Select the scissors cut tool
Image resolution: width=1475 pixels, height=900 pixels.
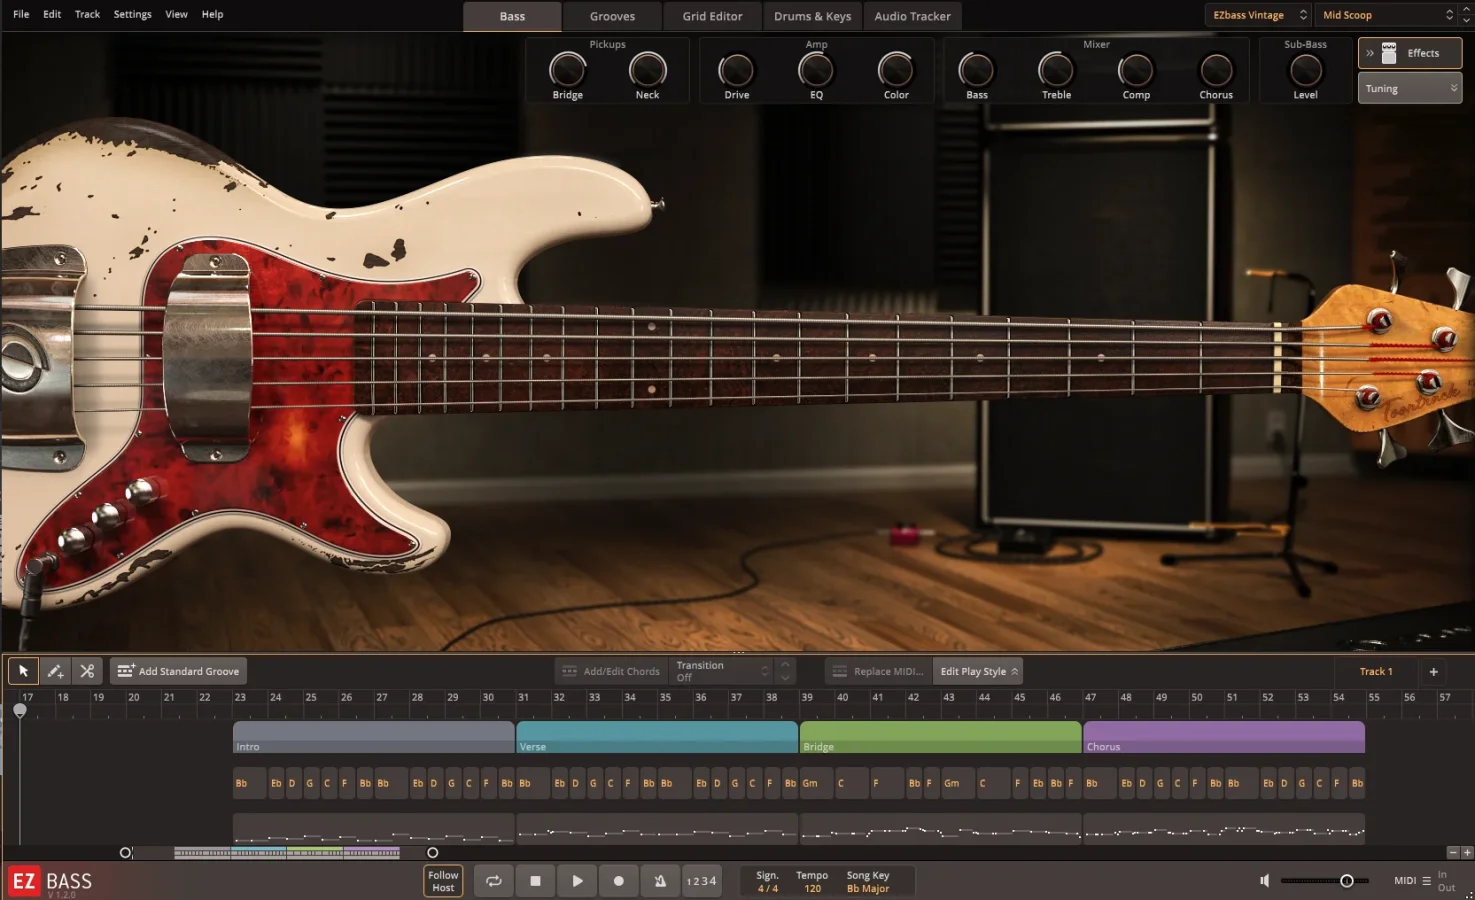pyautogui.click(x=87, y=671)
